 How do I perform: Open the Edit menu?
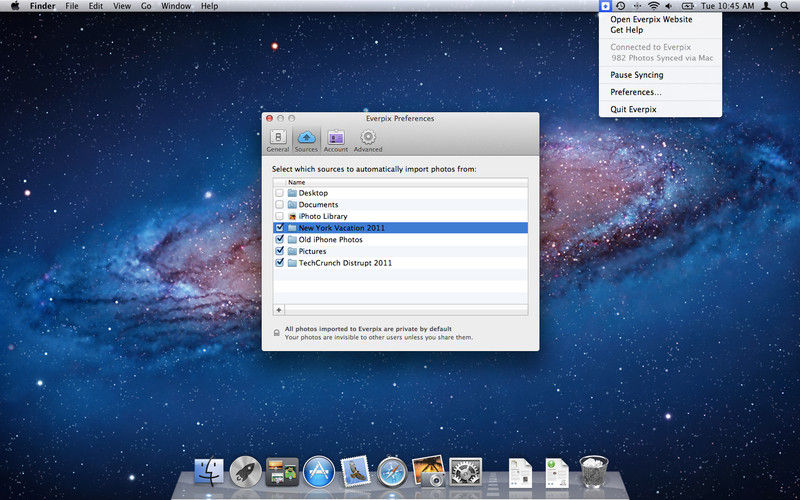pos(95,6)
